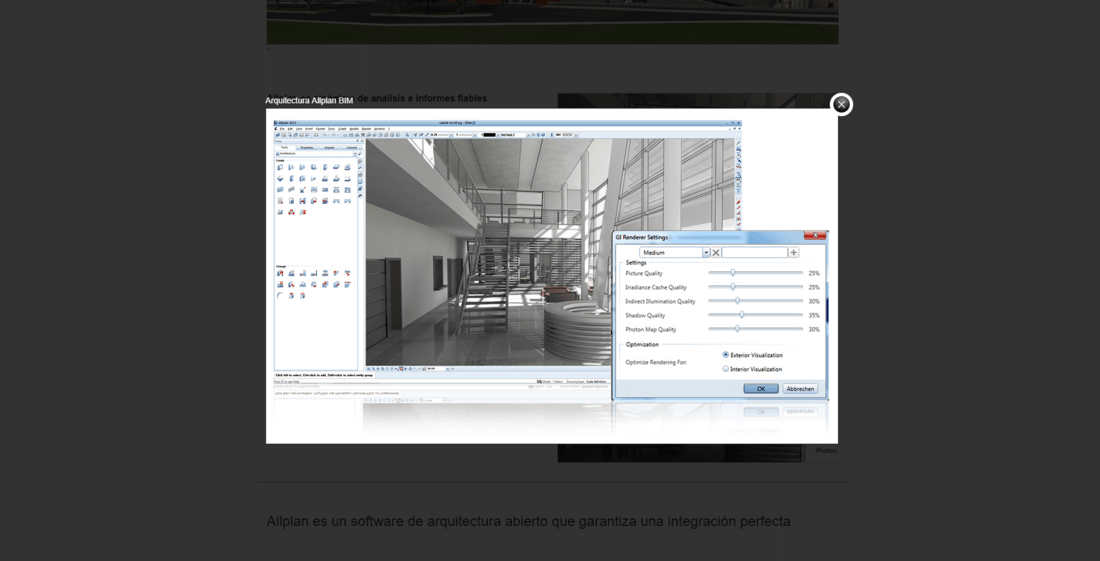Click the 35% Shadow Quality value
The height and width of the screenshot is (561, 1100).
[814, 316]
